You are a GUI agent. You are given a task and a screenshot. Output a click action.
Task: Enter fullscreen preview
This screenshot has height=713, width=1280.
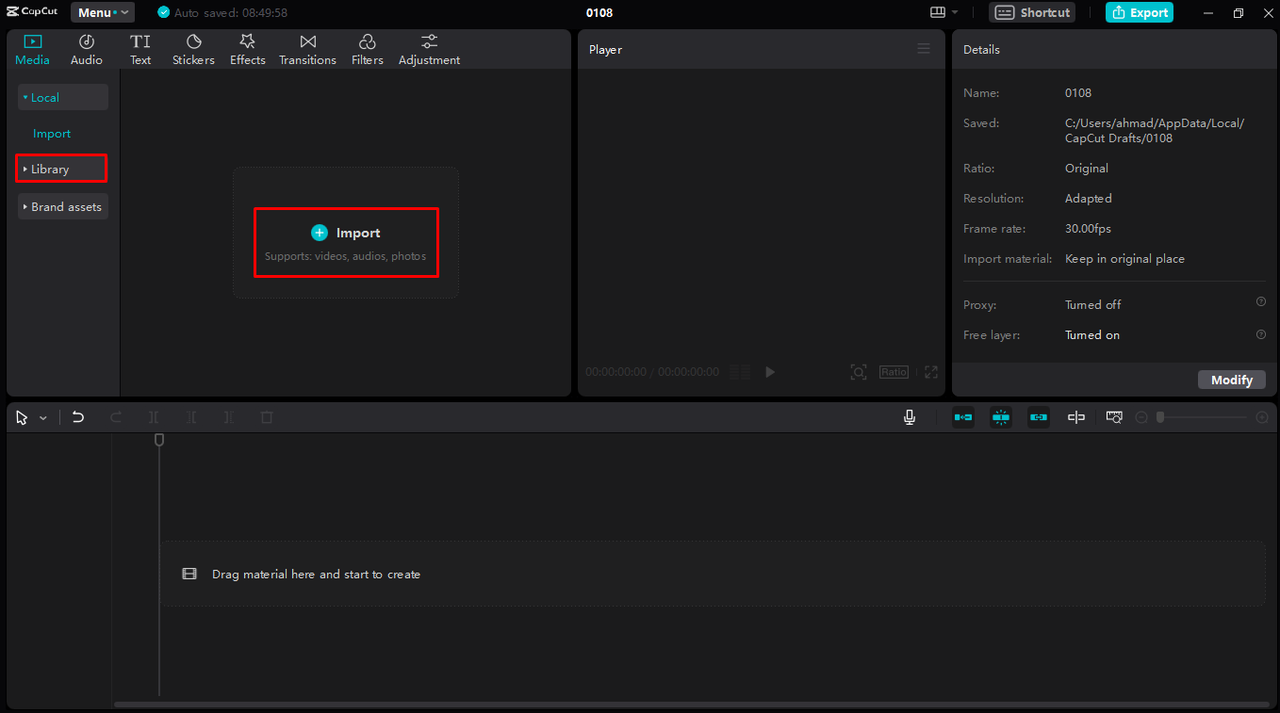coord(931,372)
